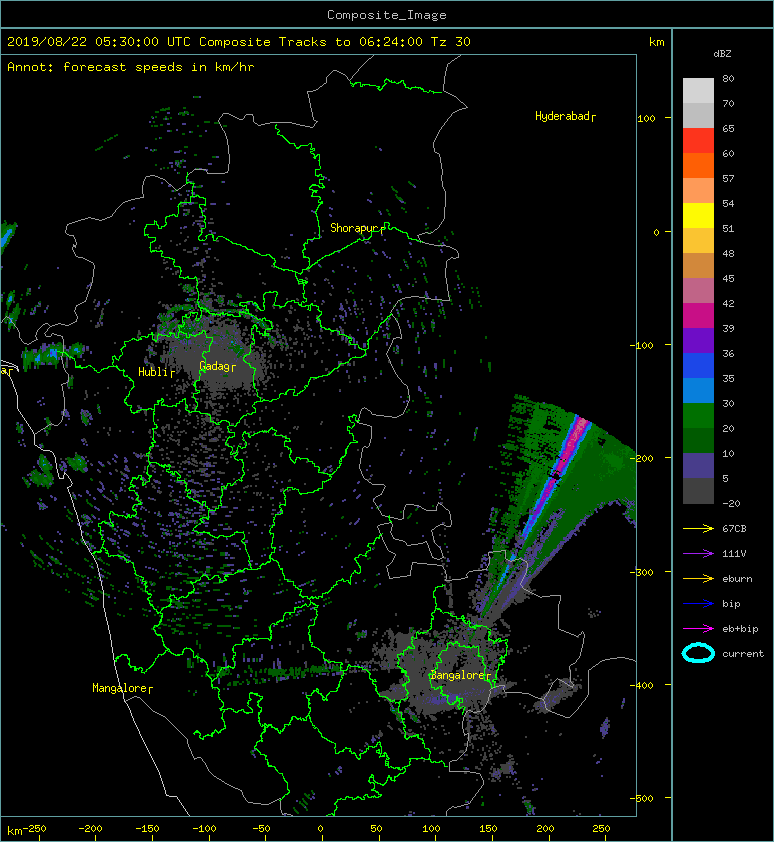774x842 pixels.
Task: Click the Hubli city label
Action: click(x=154, y=372)
